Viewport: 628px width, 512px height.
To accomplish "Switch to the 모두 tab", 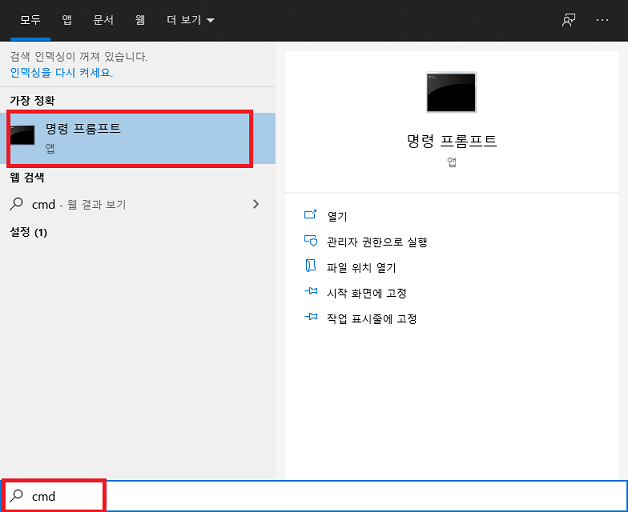I will click(30, 20).
